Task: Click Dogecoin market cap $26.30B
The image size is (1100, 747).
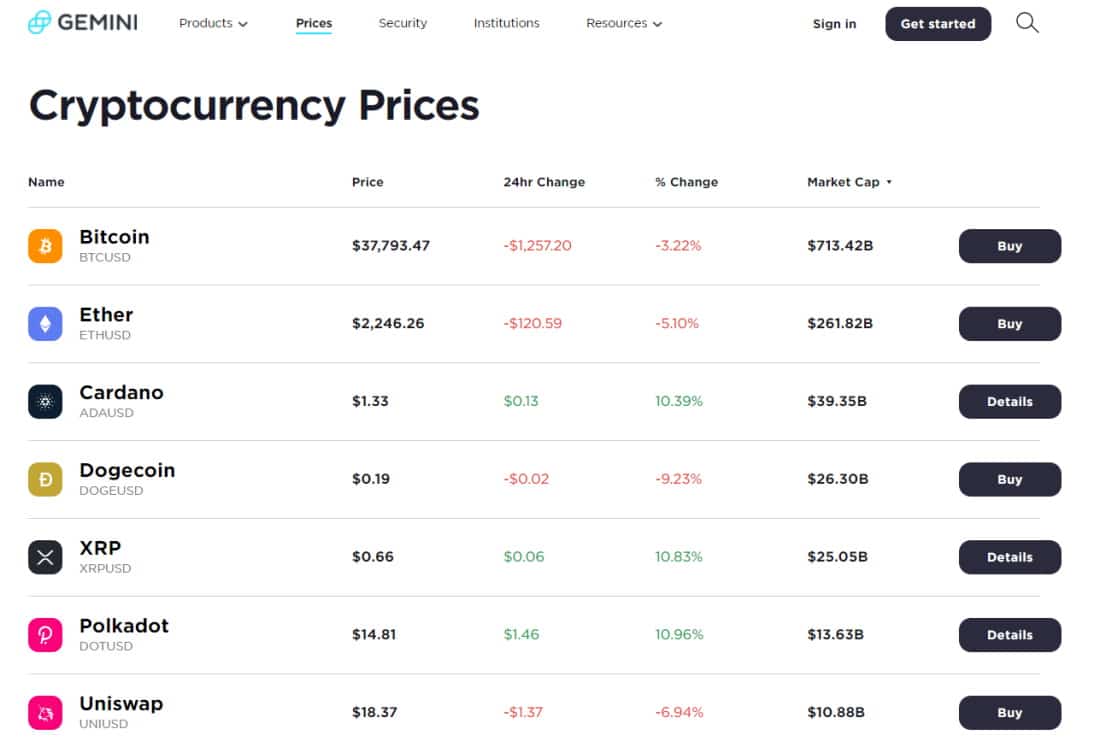Action: (x=838, y=480)
